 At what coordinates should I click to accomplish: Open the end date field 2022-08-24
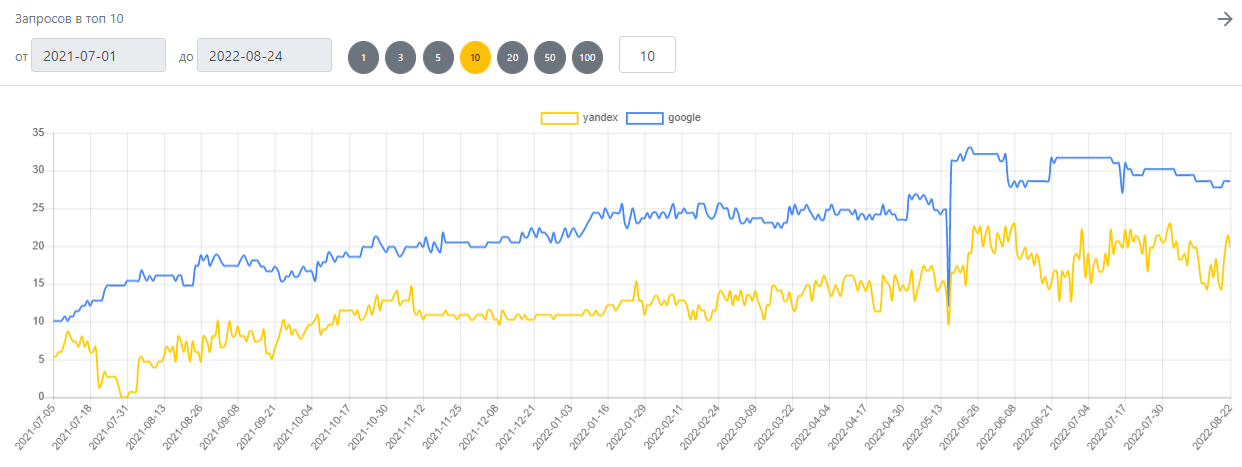click(264, 55)
